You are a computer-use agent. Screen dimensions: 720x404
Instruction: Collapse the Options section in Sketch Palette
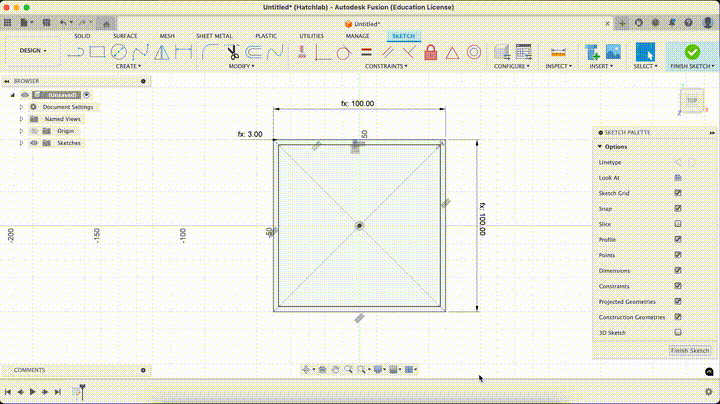(x=600, y=146)
